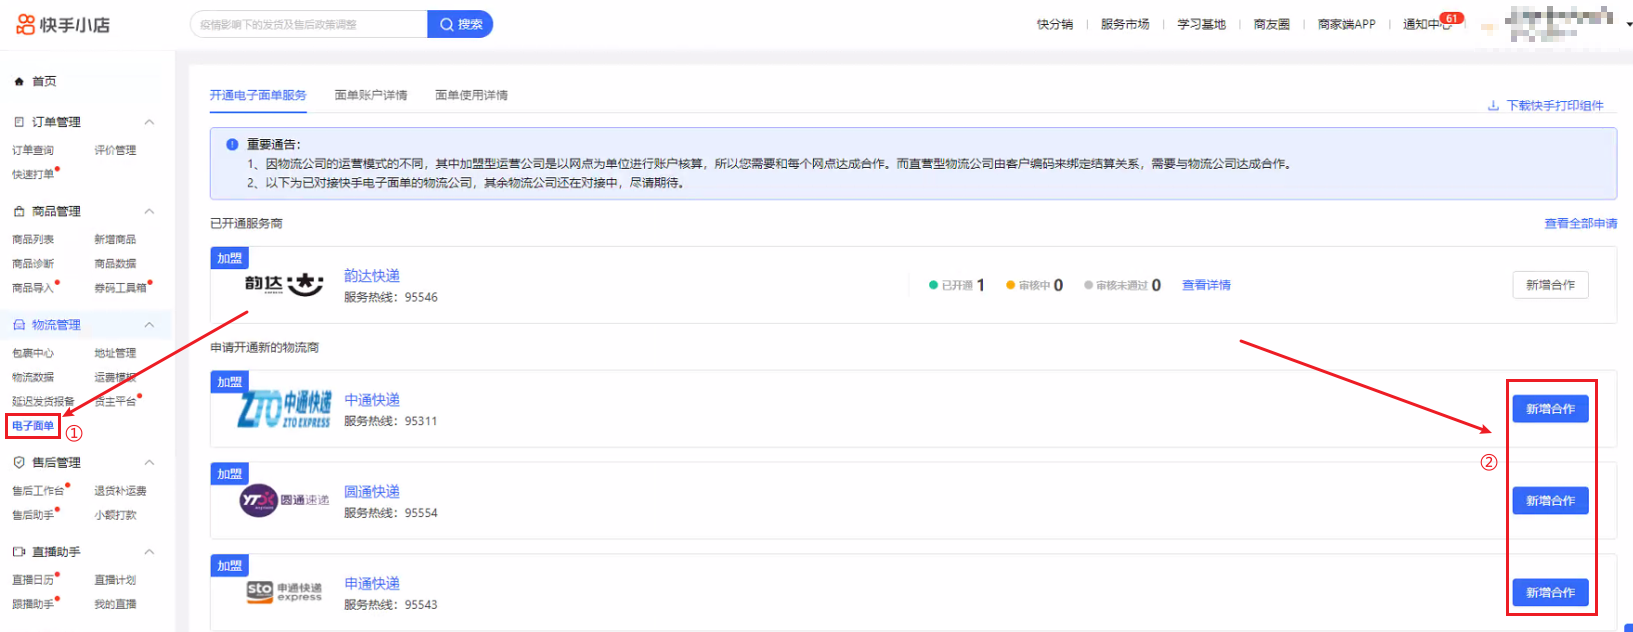Click the info icon in 重要通告 box
Image resolution: width=1633 pixels, height=632 pixels.
click(x=232, y=144)
